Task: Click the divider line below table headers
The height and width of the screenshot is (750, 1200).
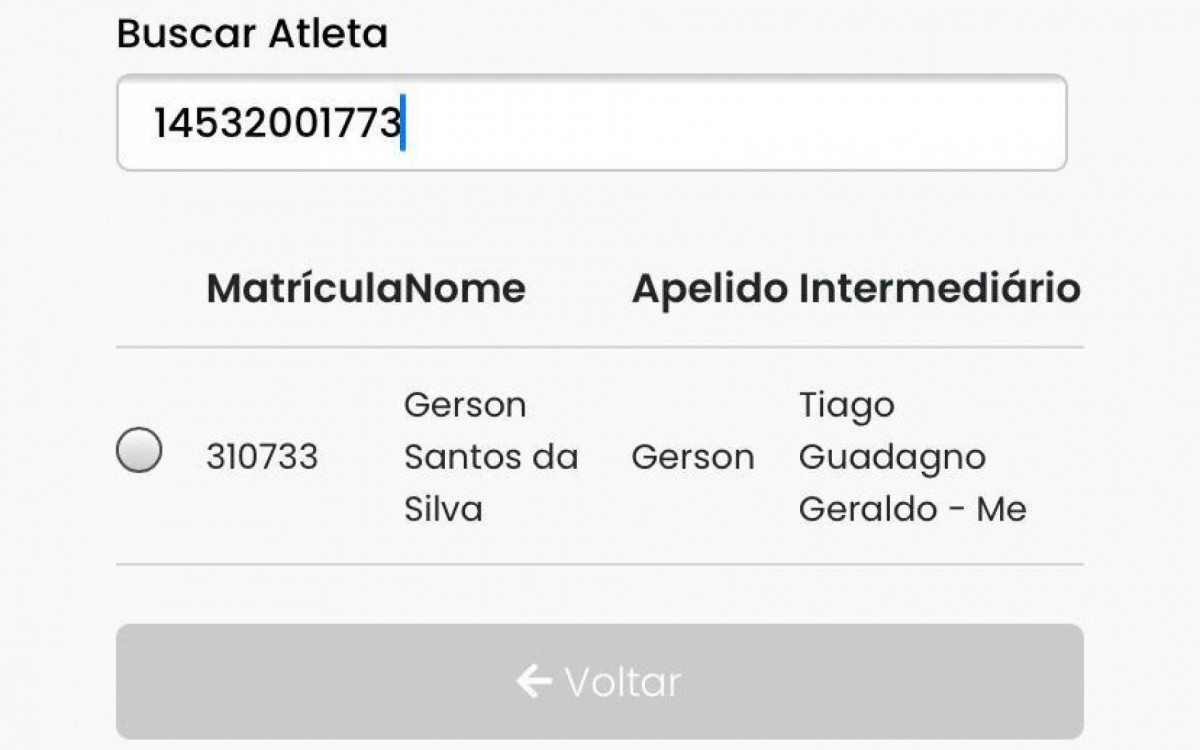Action: [600, 348]
